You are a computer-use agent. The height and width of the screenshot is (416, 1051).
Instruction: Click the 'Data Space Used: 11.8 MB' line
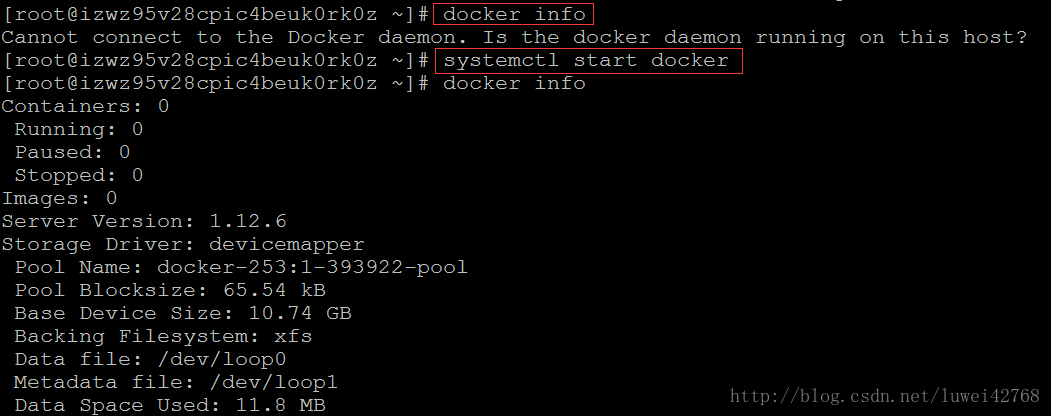pyautogui.click(x=170, y=405)
